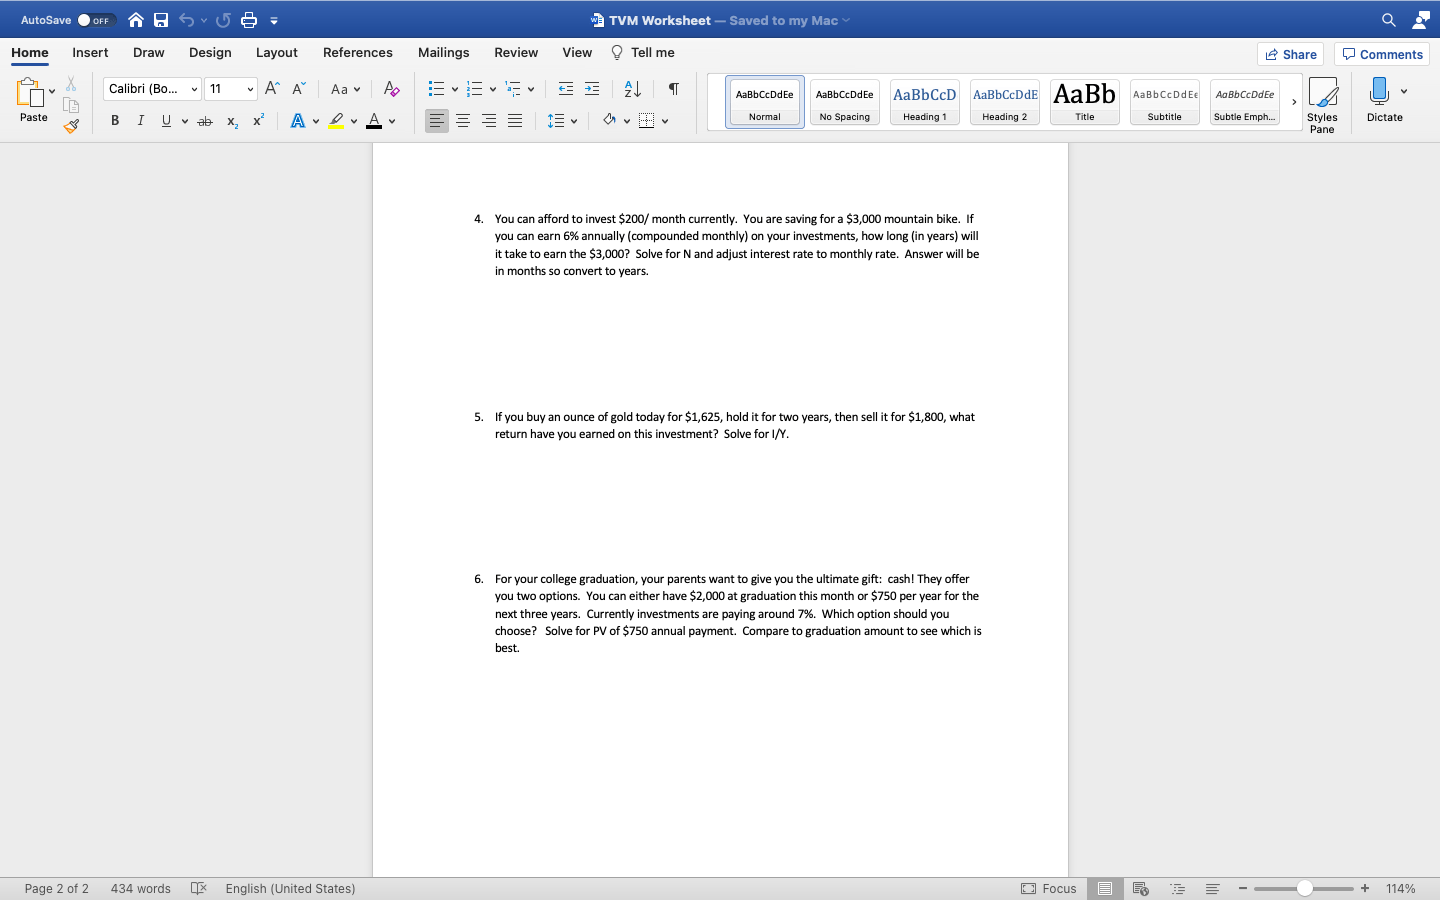Open the font size dropdown
1440x900 pixels.
250,89
